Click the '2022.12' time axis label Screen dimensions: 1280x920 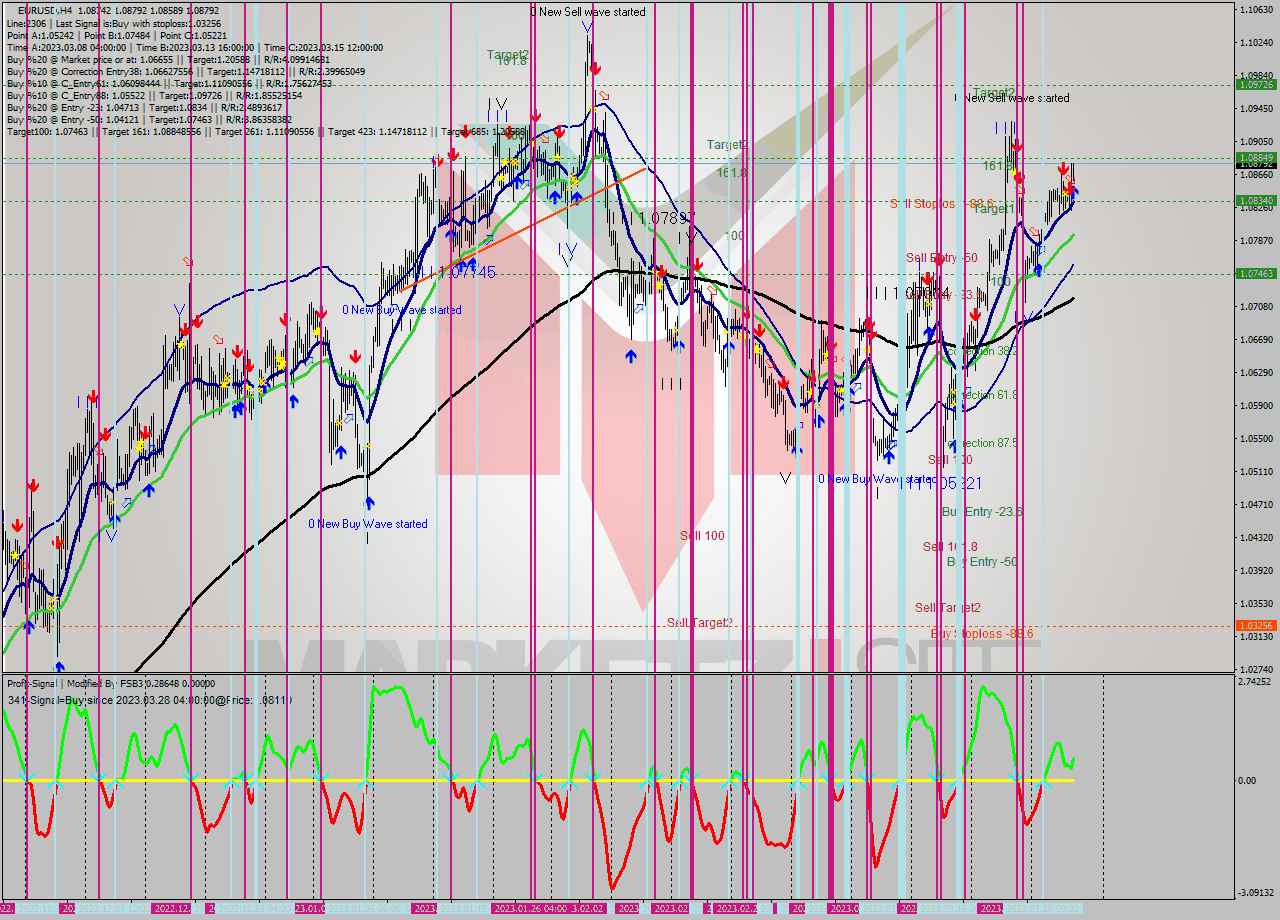click(170, 908)
